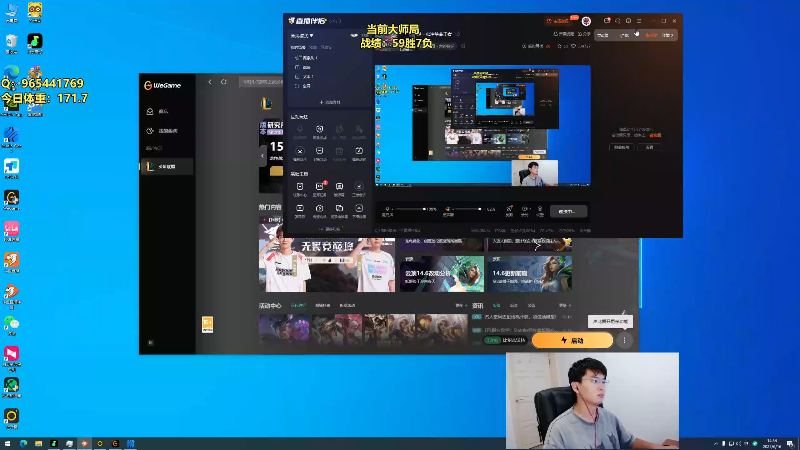The height and width of the screenshot is (450, 800).
Task: Click left outlined button in right chat panel
Action: coord(621,147)
